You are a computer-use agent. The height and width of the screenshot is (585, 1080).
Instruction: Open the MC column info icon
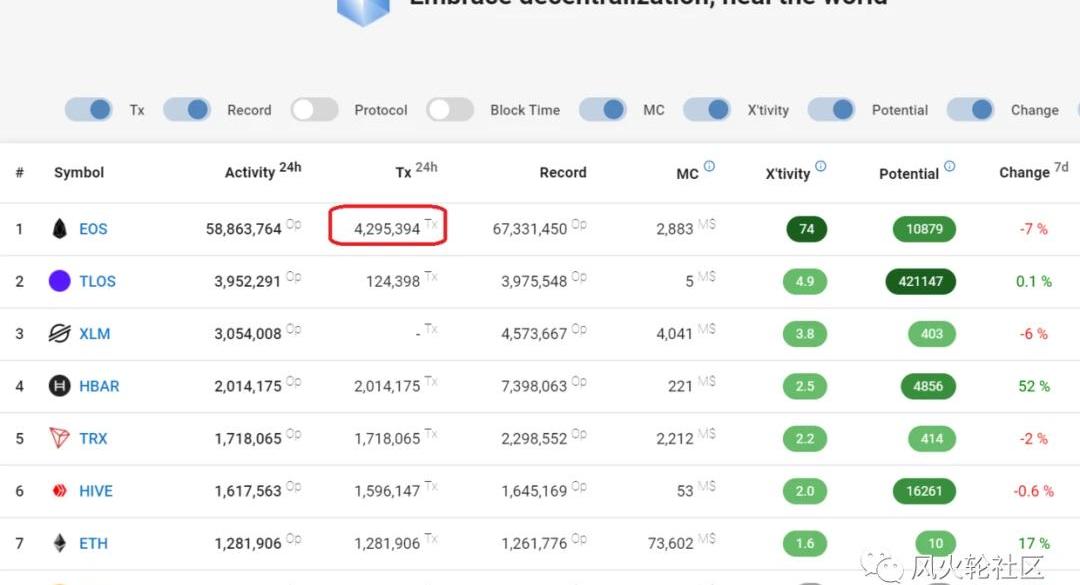click(x=709, y=166)
